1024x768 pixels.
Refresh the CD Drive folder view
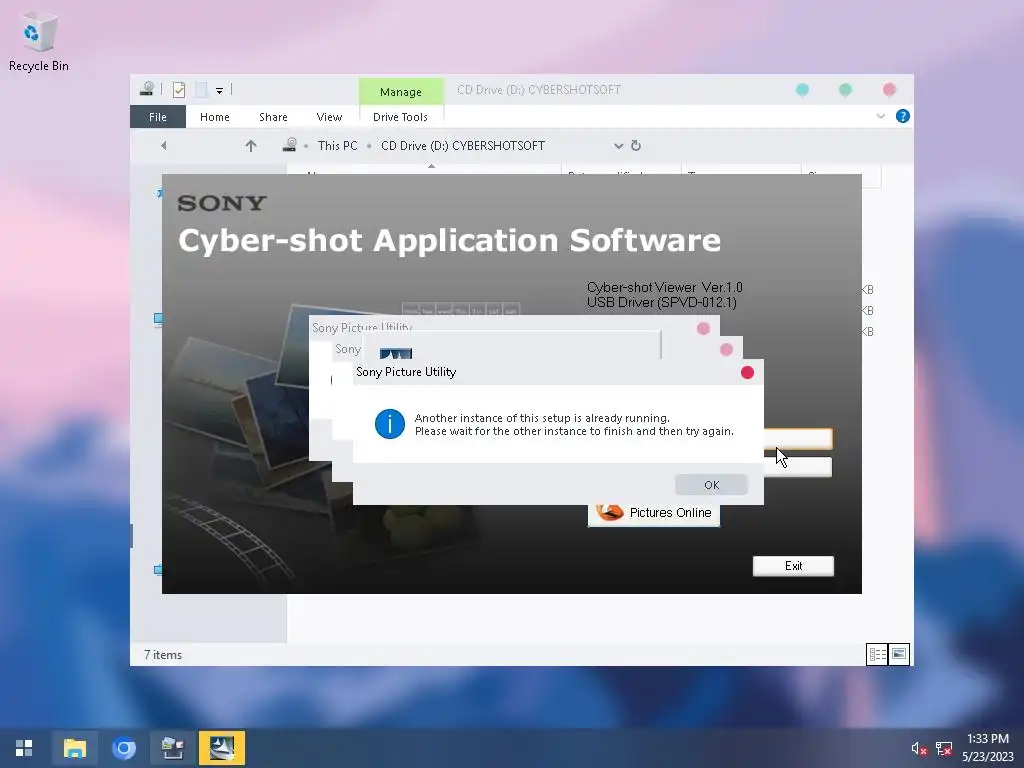click(636, 146)
